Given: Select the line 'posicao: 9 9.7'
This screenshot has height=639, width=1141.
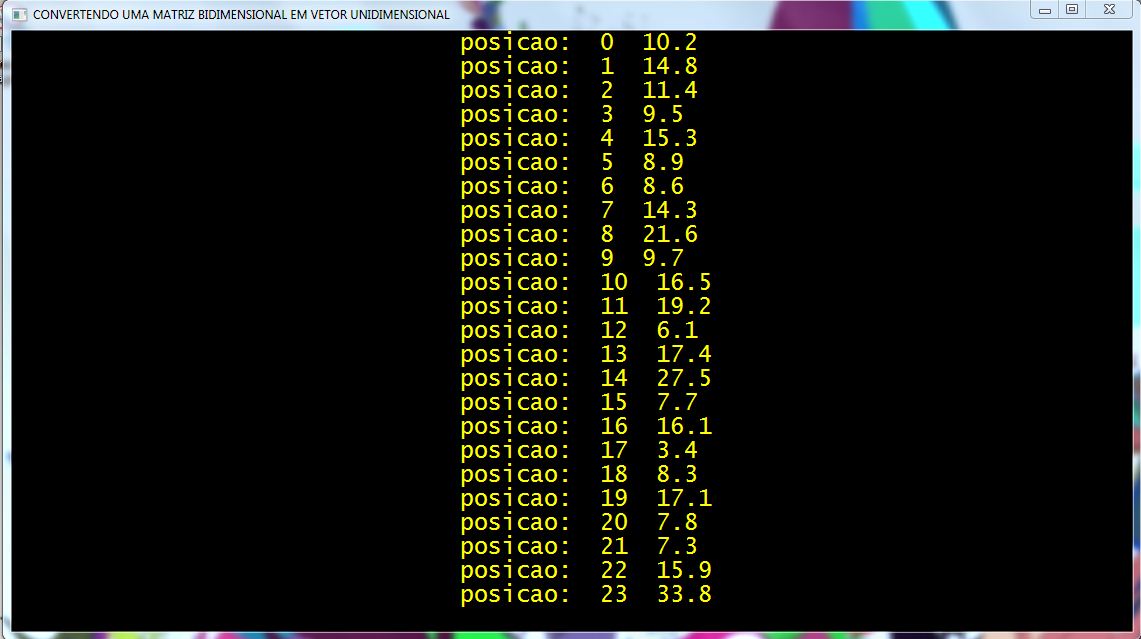Looking at the screenshot, I should (572, 259).
